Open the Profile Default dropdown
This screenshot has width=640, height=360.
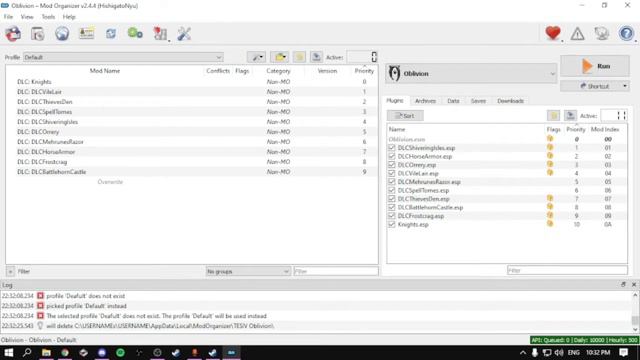point(123,57)
